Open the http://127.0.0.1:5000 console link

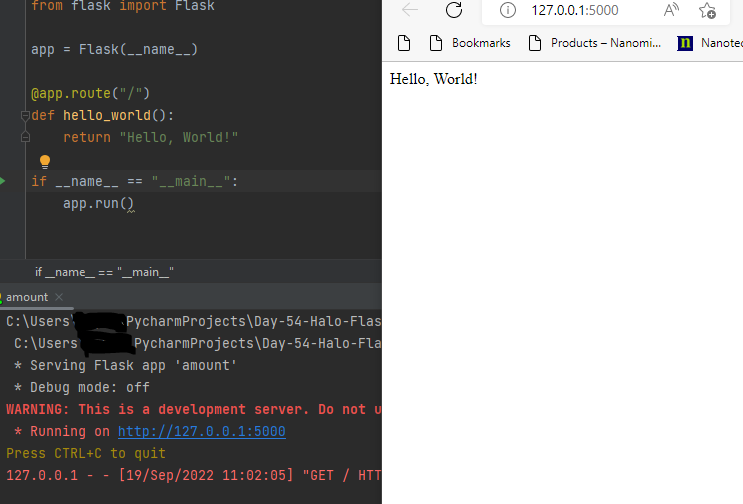pos(201,432)
